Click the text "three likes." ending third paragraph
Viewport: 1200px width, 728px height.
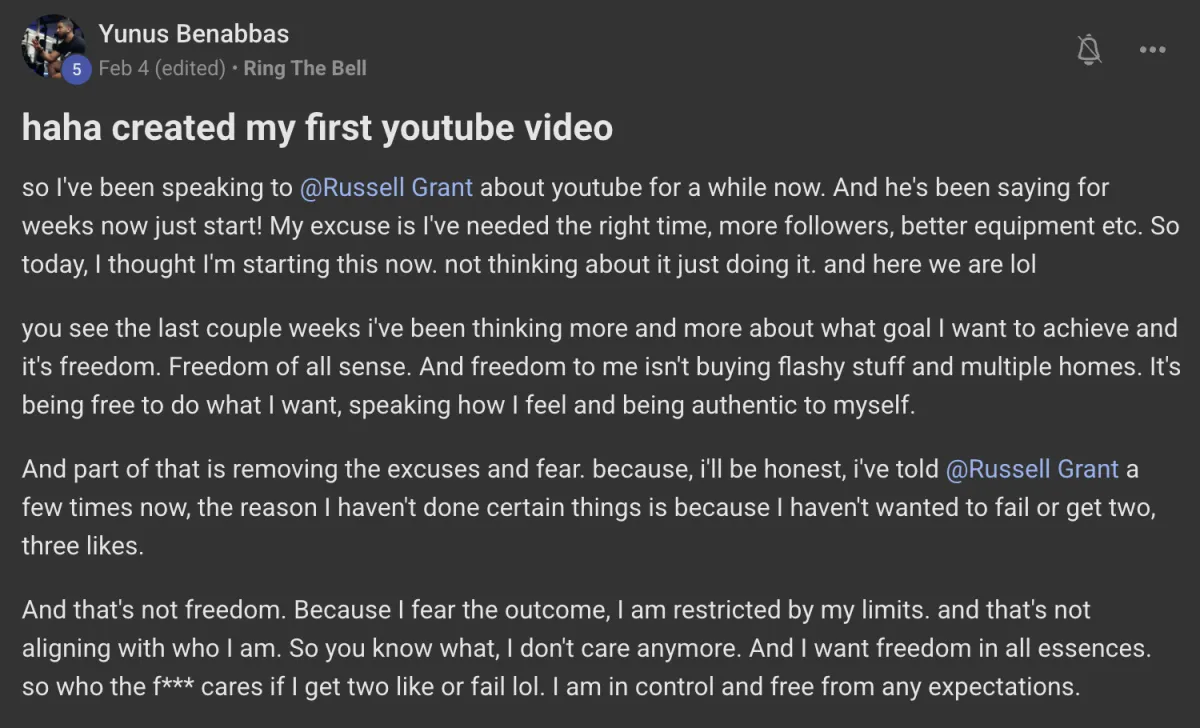click(82, 545)
